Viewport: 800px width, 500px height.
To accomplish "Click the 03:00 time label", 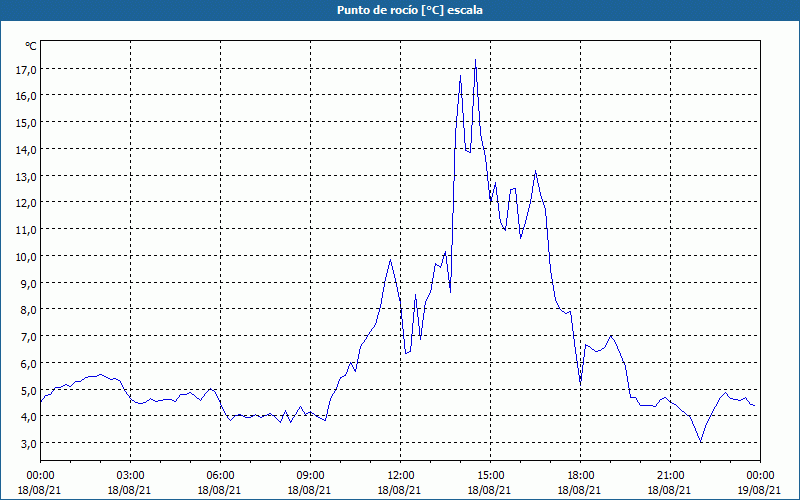I will [x=130, y=476].
